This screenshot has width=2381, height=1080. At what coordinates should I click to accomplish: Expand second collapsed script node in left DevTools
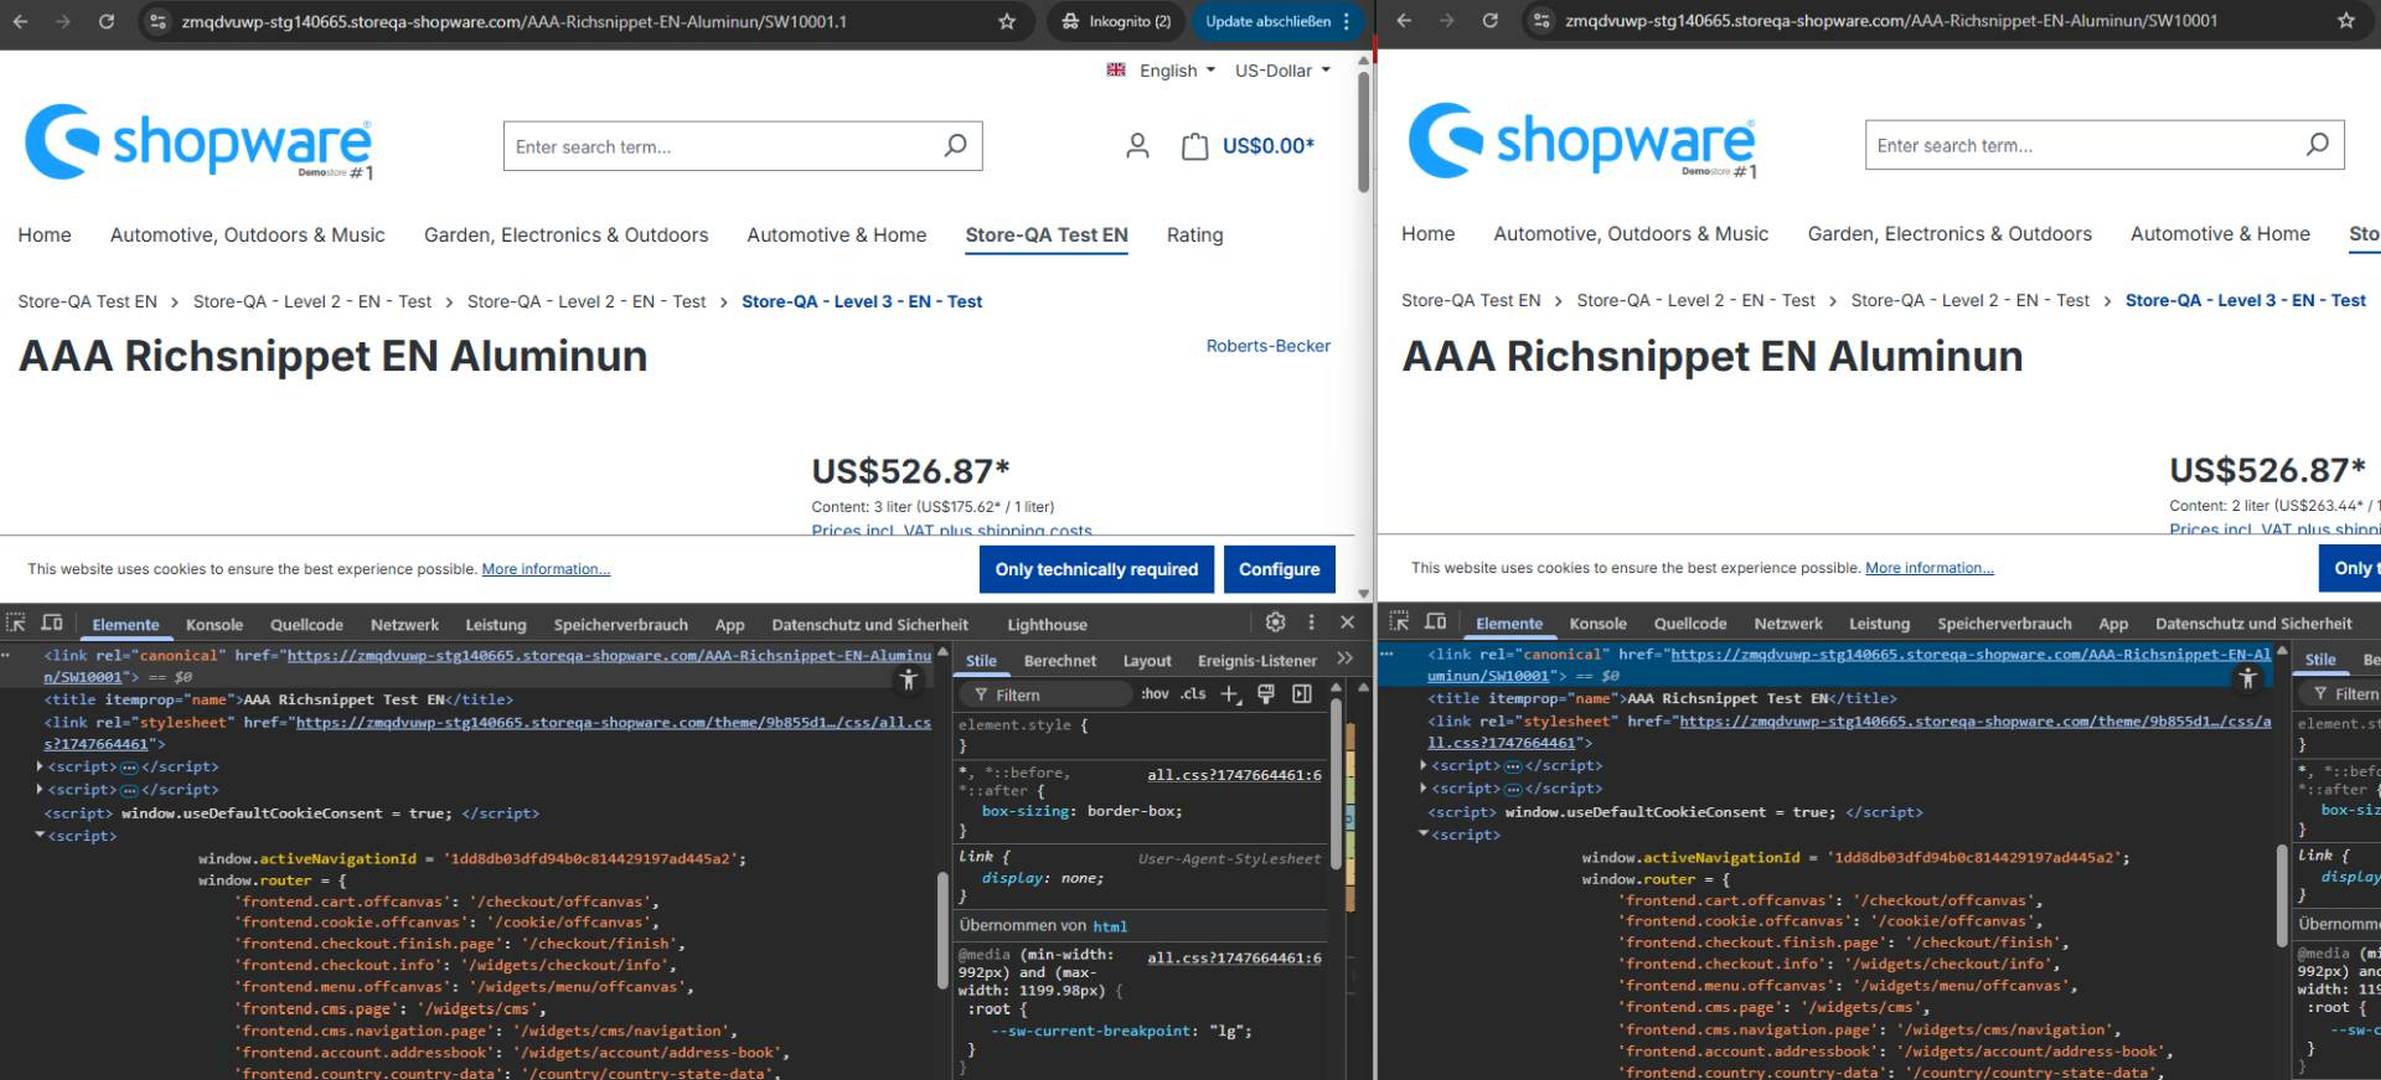[40, 789]
